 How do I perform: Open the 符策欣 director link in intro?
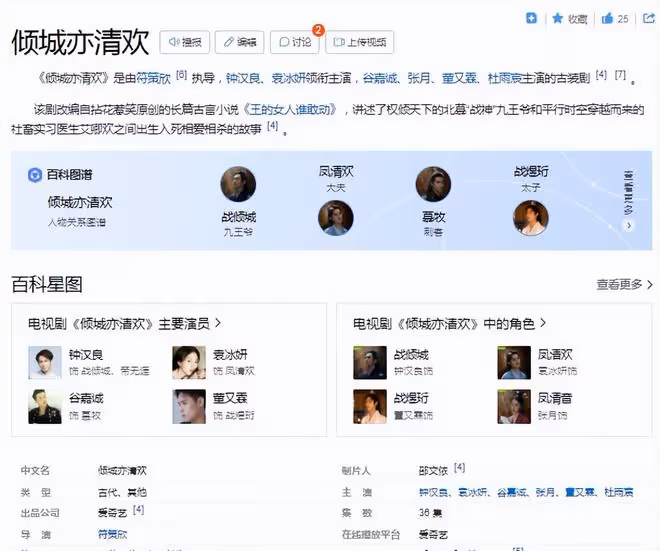(x=153, y=78)
